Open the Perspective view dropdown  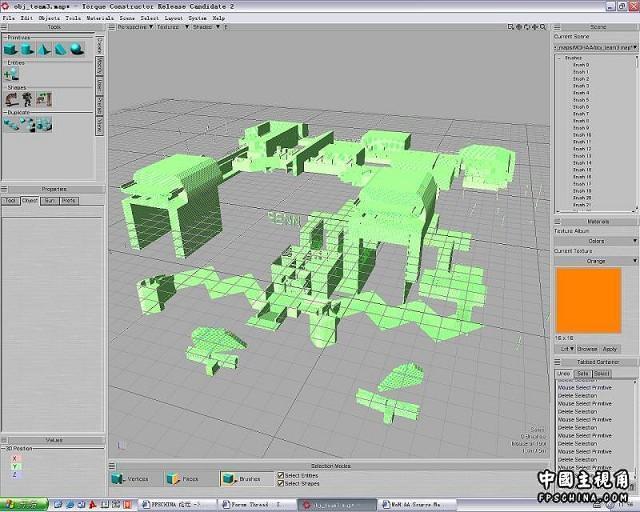[133, 27]
